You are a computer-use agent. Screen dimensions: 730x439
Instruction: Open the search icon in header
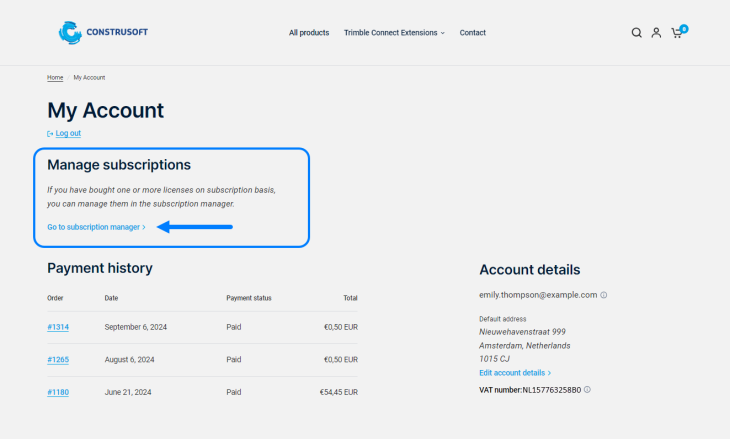tap(636, 33)
